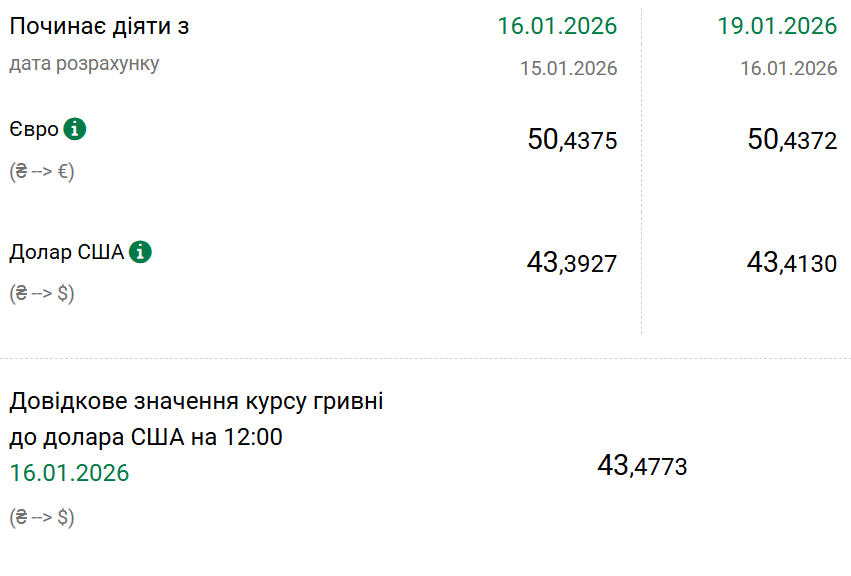Viewport: 851px width, 576px height.
Task: Select the grey calculation date 16.01.2026
Action: (788, 69)
